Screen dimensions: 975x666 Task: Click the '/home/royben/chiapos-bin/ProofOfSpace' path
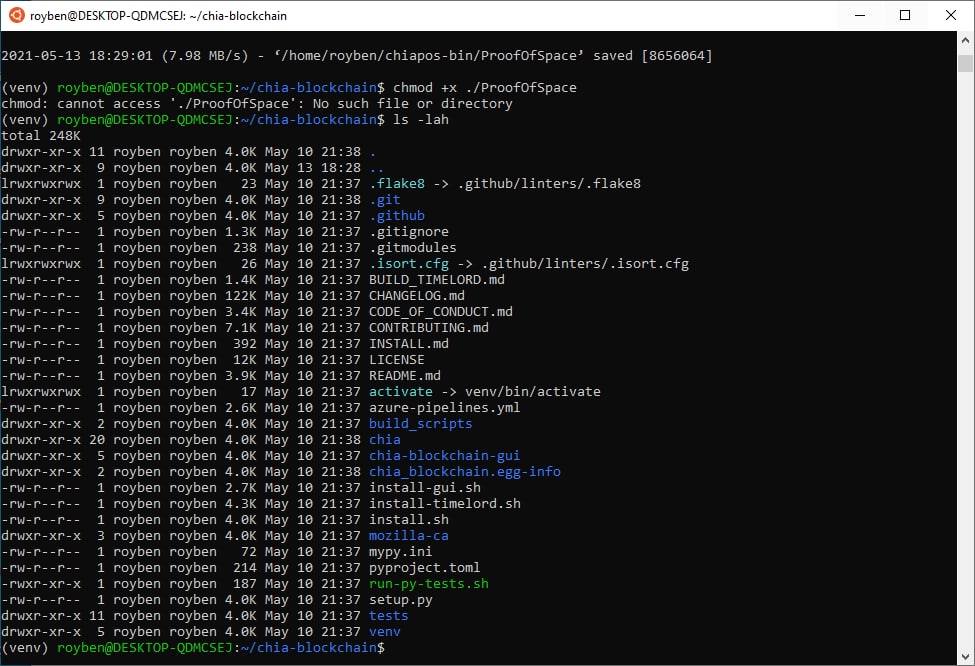point(428,55)
